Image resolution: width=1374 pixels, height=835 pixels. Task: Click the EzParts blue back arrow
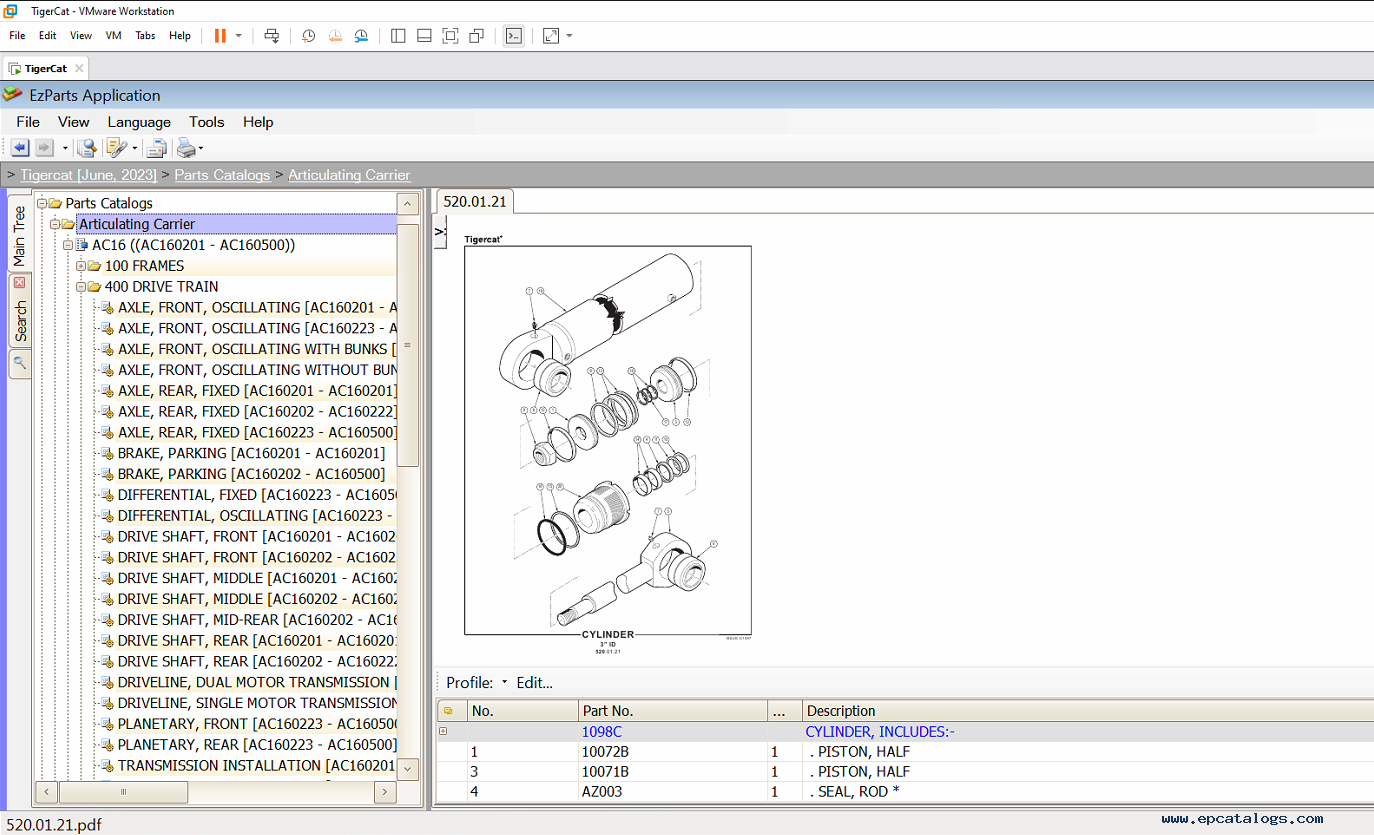21,148
